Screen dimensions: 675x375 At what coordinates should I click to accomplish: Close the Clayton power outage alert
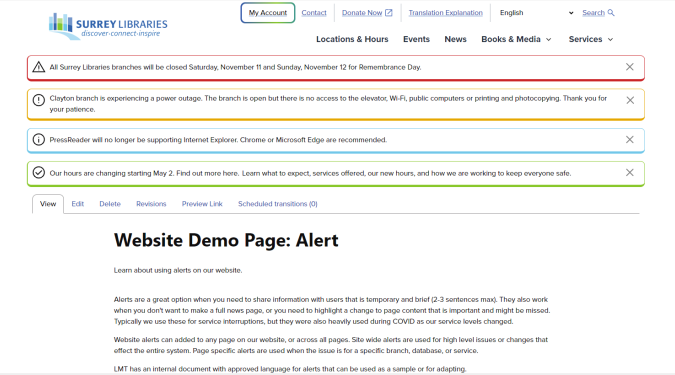630,100
